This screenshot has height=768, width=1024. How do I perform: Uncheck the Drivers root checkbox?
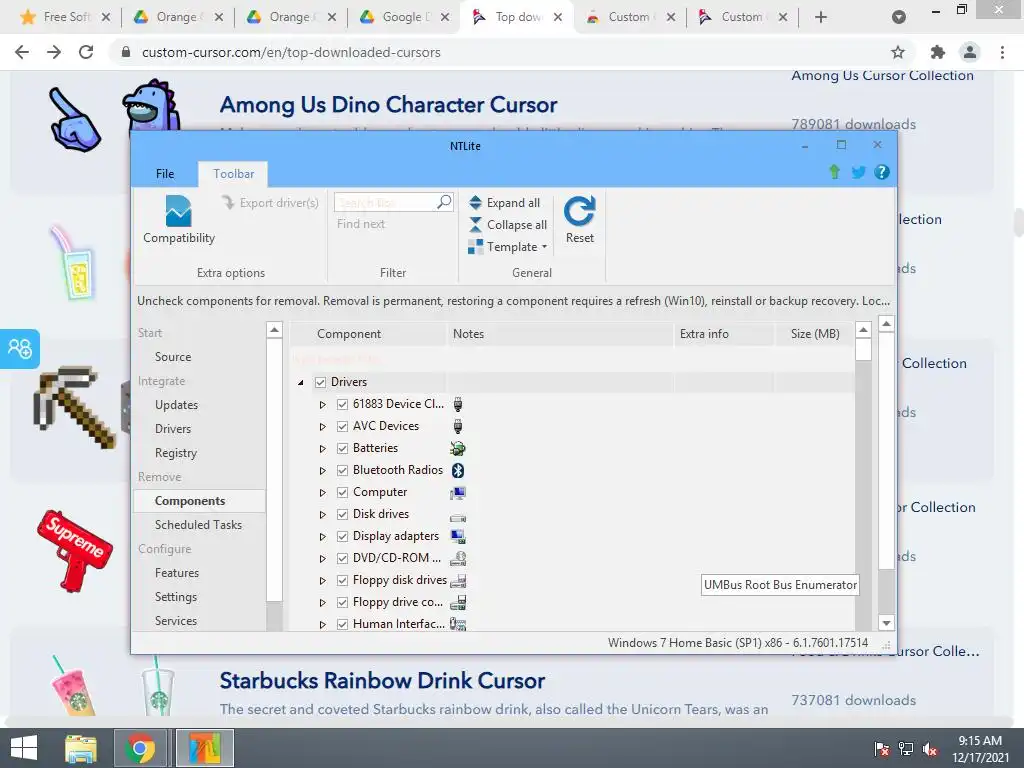pos(321,382)
